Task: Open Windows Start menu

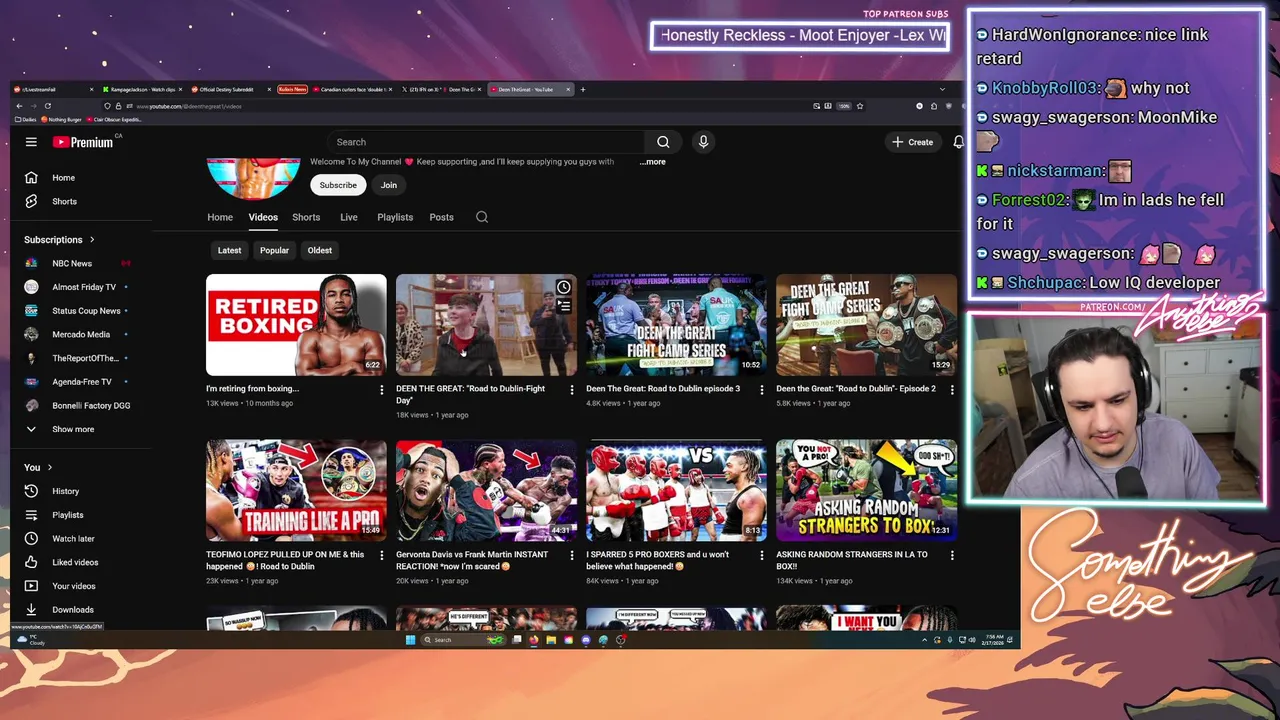Action: coord(410,640)
